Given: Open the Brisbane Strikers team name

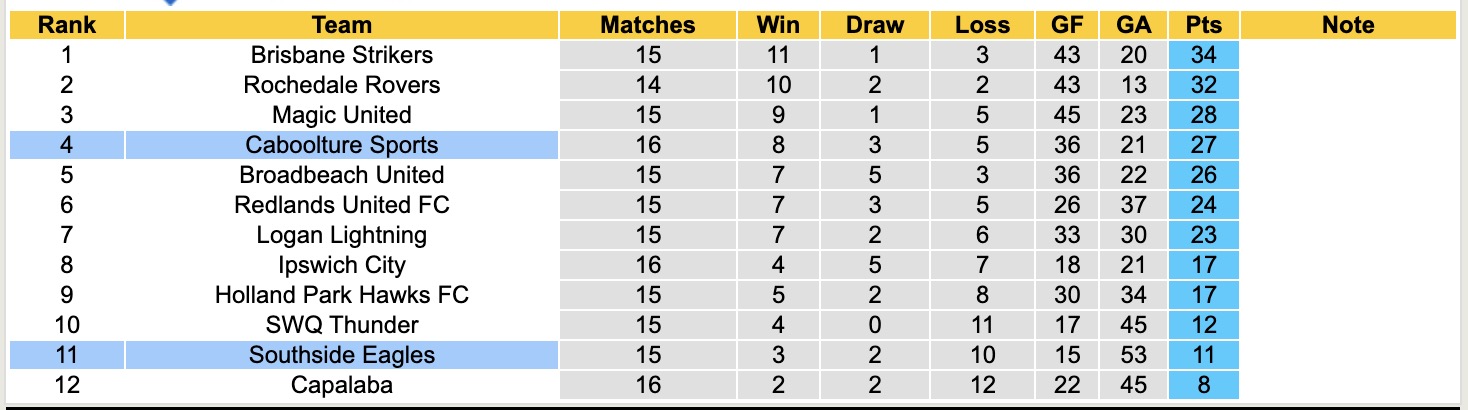Looking at the screenshot, I should click(x=342, y=55).
